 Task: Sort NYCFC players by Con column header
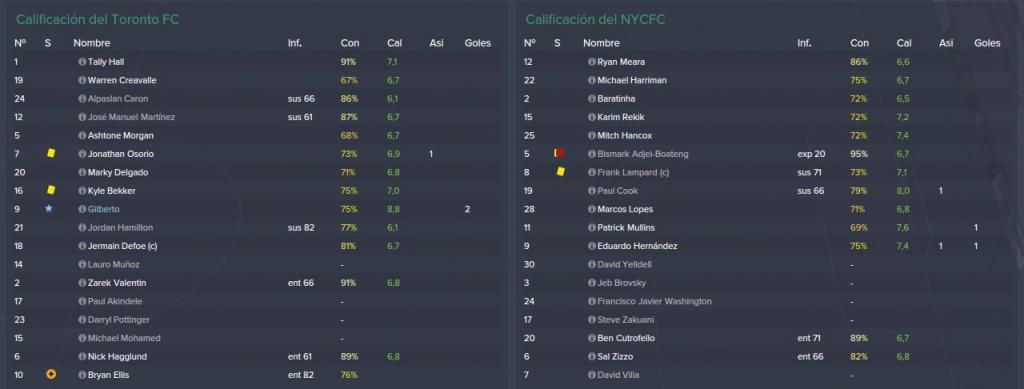point(859,43)
